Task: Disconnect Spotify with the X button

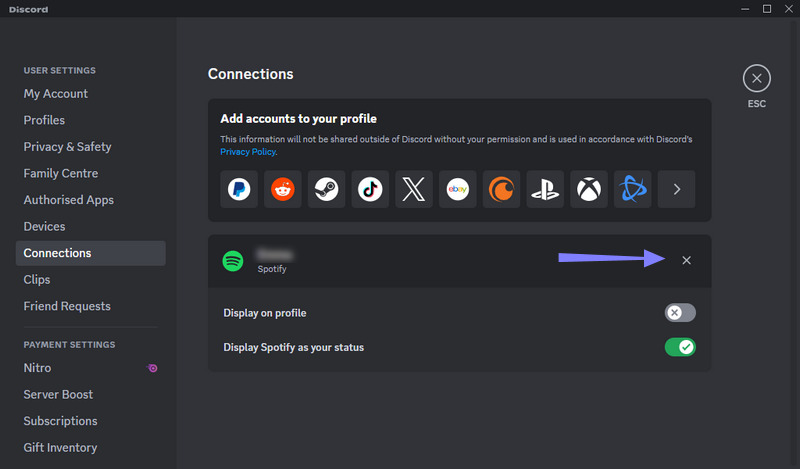Action: coord(687,260)
